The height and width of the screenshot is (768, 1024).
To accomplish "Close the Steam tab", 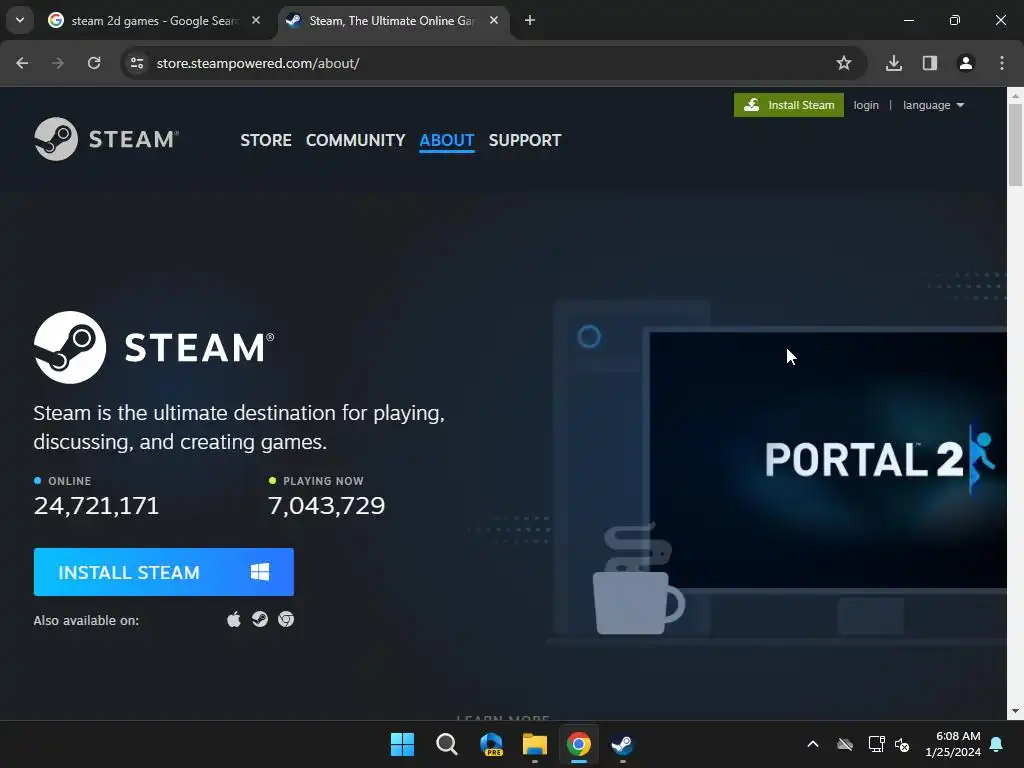I will point(494,20).
